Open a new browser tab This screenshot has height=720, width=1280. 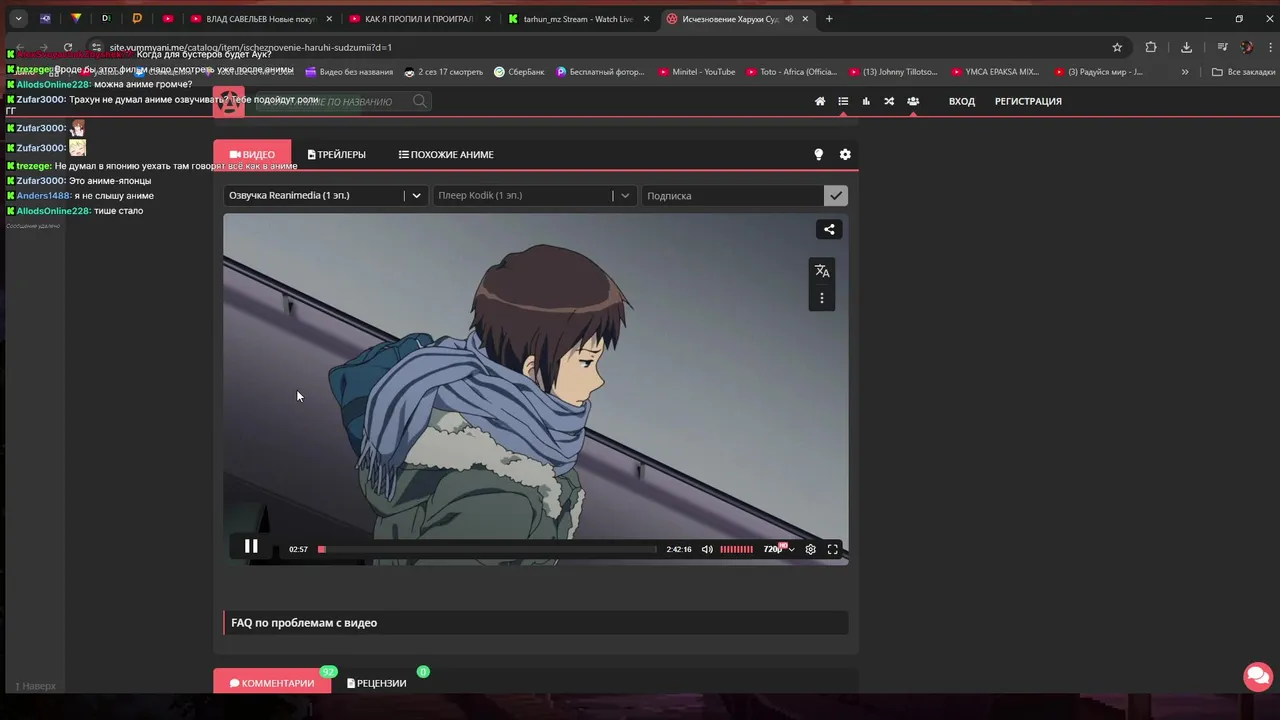(x=829, y=19)
